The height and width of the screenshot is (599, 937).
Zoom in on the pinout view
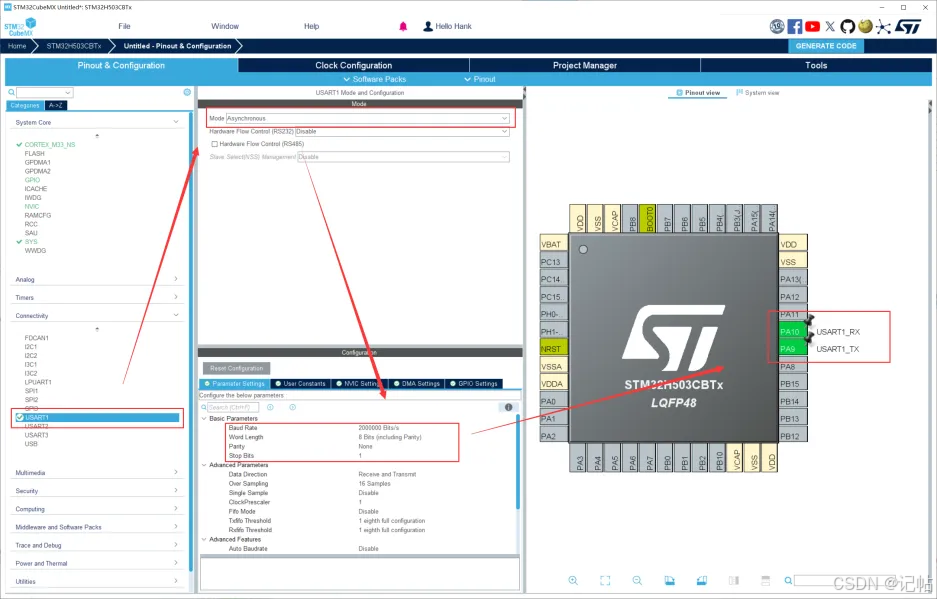[x=573, y=580]
